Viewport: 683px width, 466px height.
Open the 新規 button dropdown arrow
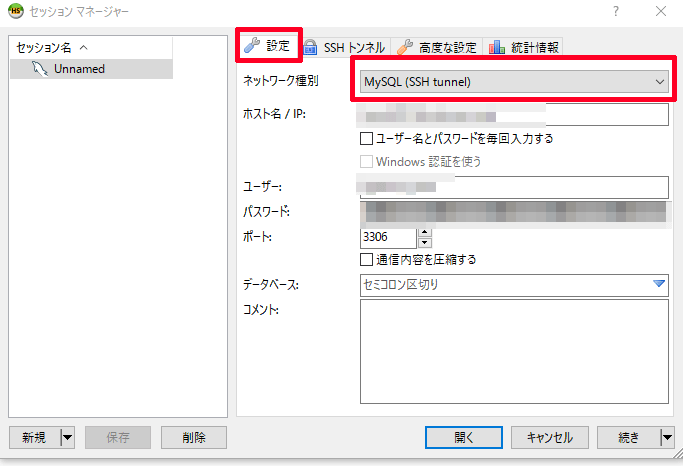(x=68, y=437)
